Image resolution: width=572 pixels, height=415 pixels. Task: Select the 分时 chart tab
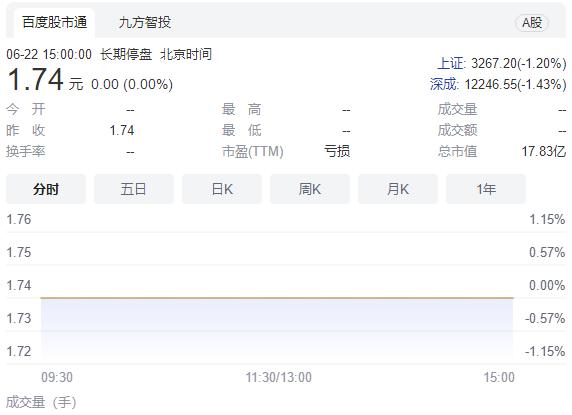tap(46, 189)
